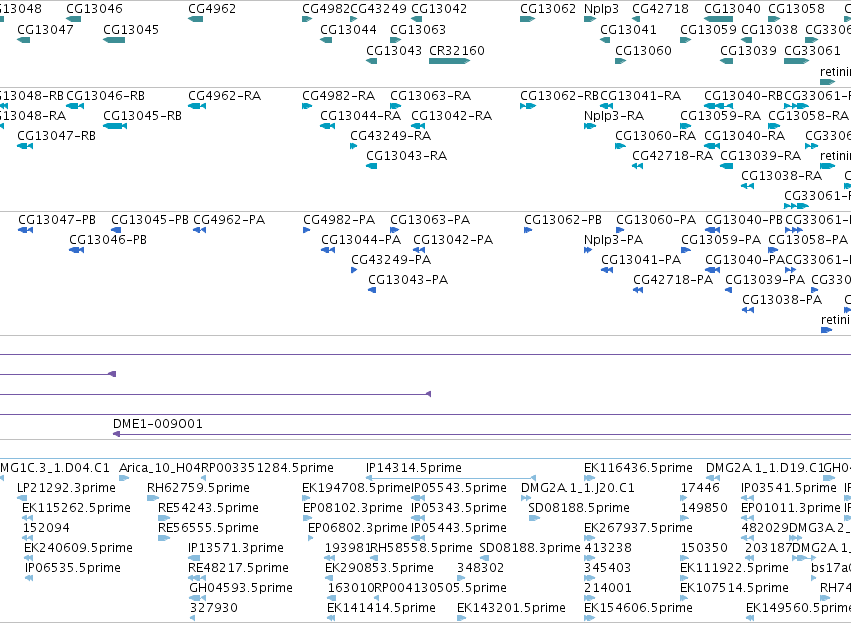The width and height of the screenshot is (851, 623).
Task: Click the CG4962 gene label
Action: coord(212,9)
